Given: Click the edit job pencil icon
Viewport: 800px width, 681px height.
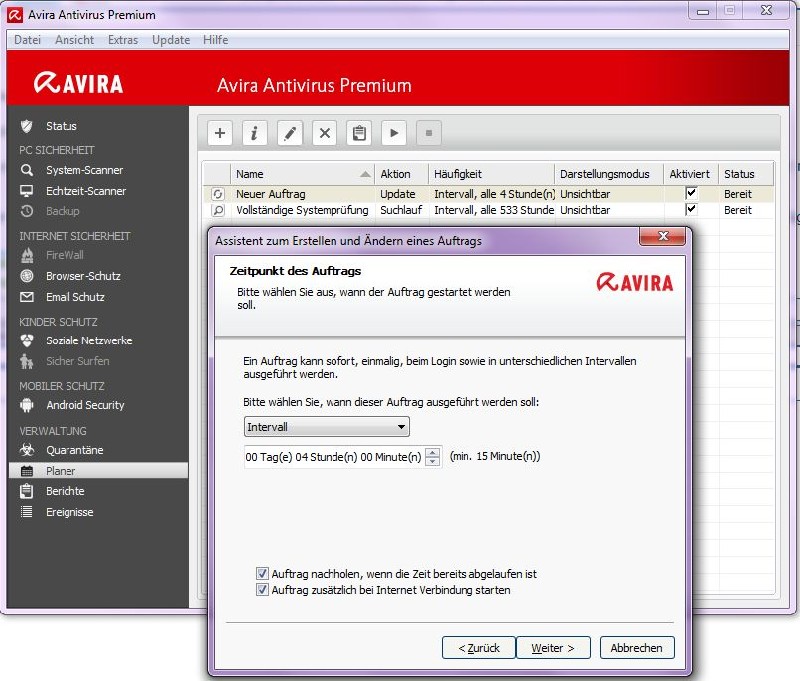Looking at the screenshot, I should [290, 133].
